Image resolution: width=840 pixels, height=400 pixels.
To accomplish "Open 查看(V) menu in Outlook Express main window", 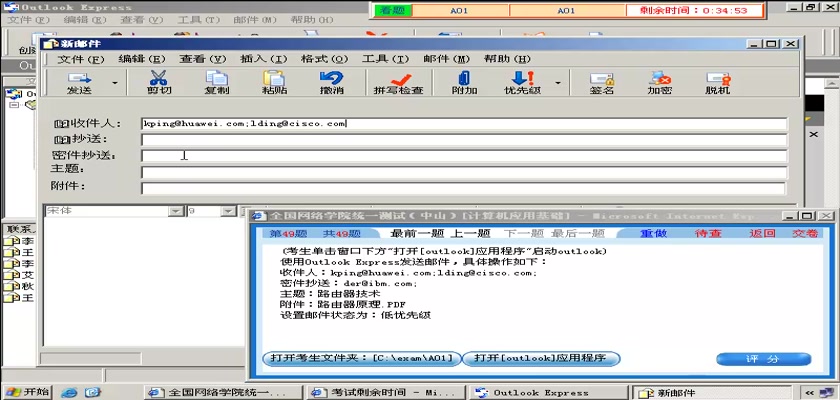I will pyautogui.click(x=141, y=20).
